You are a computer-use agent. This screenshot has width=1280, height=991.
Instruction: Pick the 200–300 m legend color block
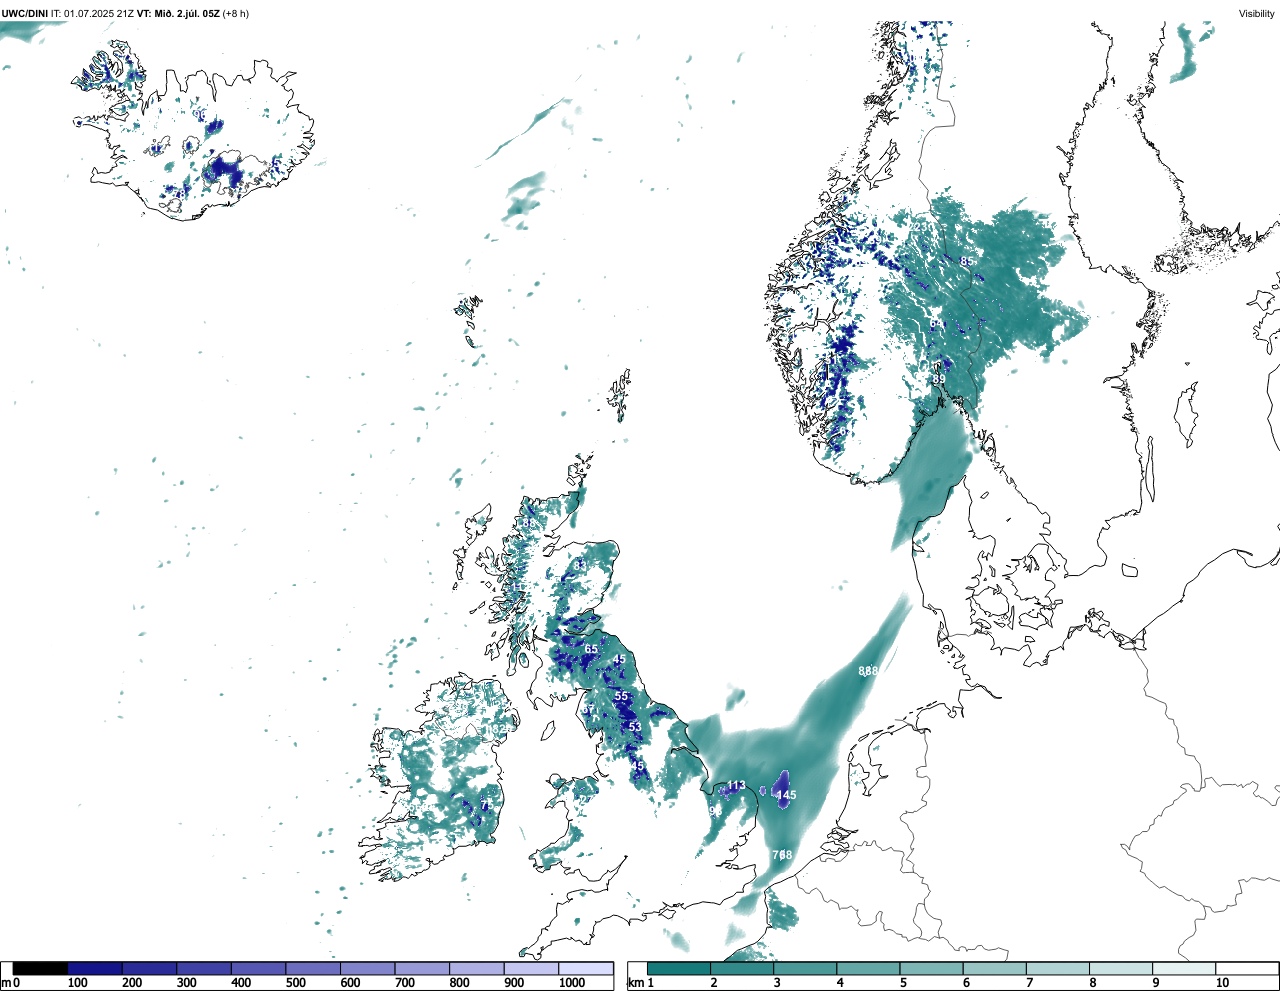[x=150, y=969]
